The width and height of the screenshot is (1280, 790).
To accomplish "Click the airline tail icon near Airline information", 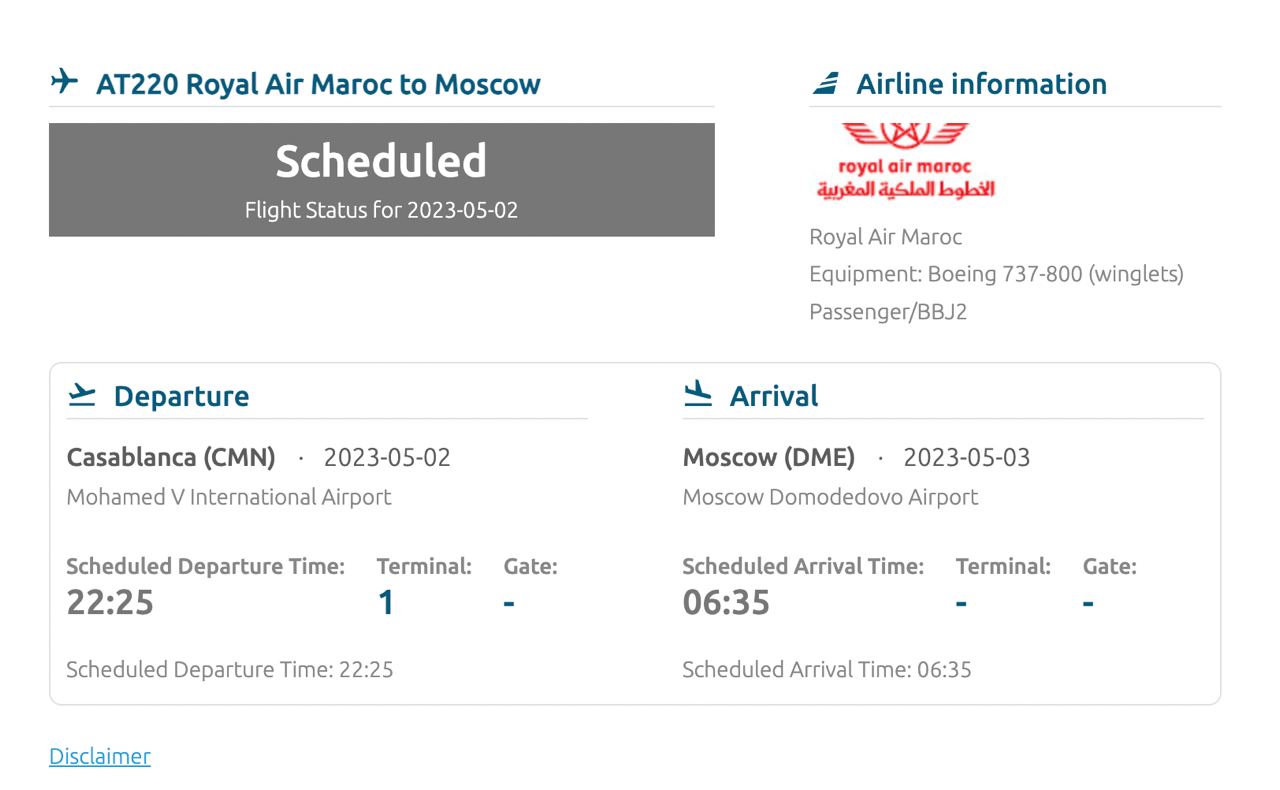I will (x=825, y=83).
